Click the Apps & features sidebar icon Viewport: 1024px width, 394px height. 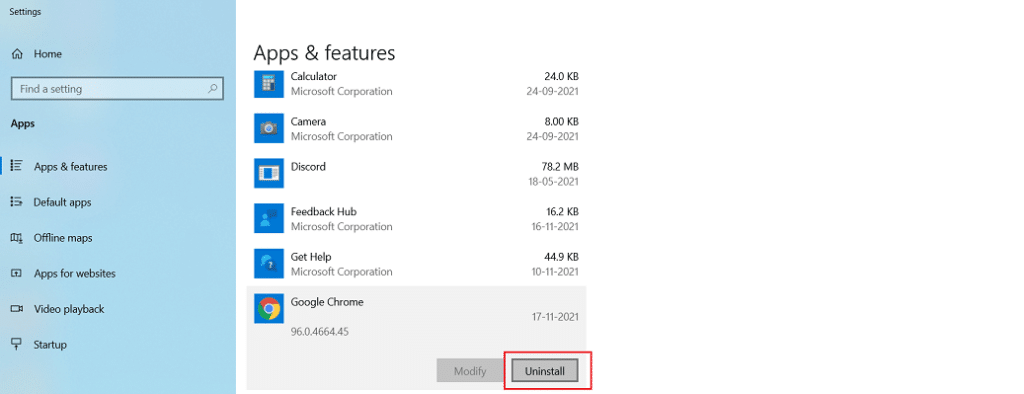(x=17, y=166)
